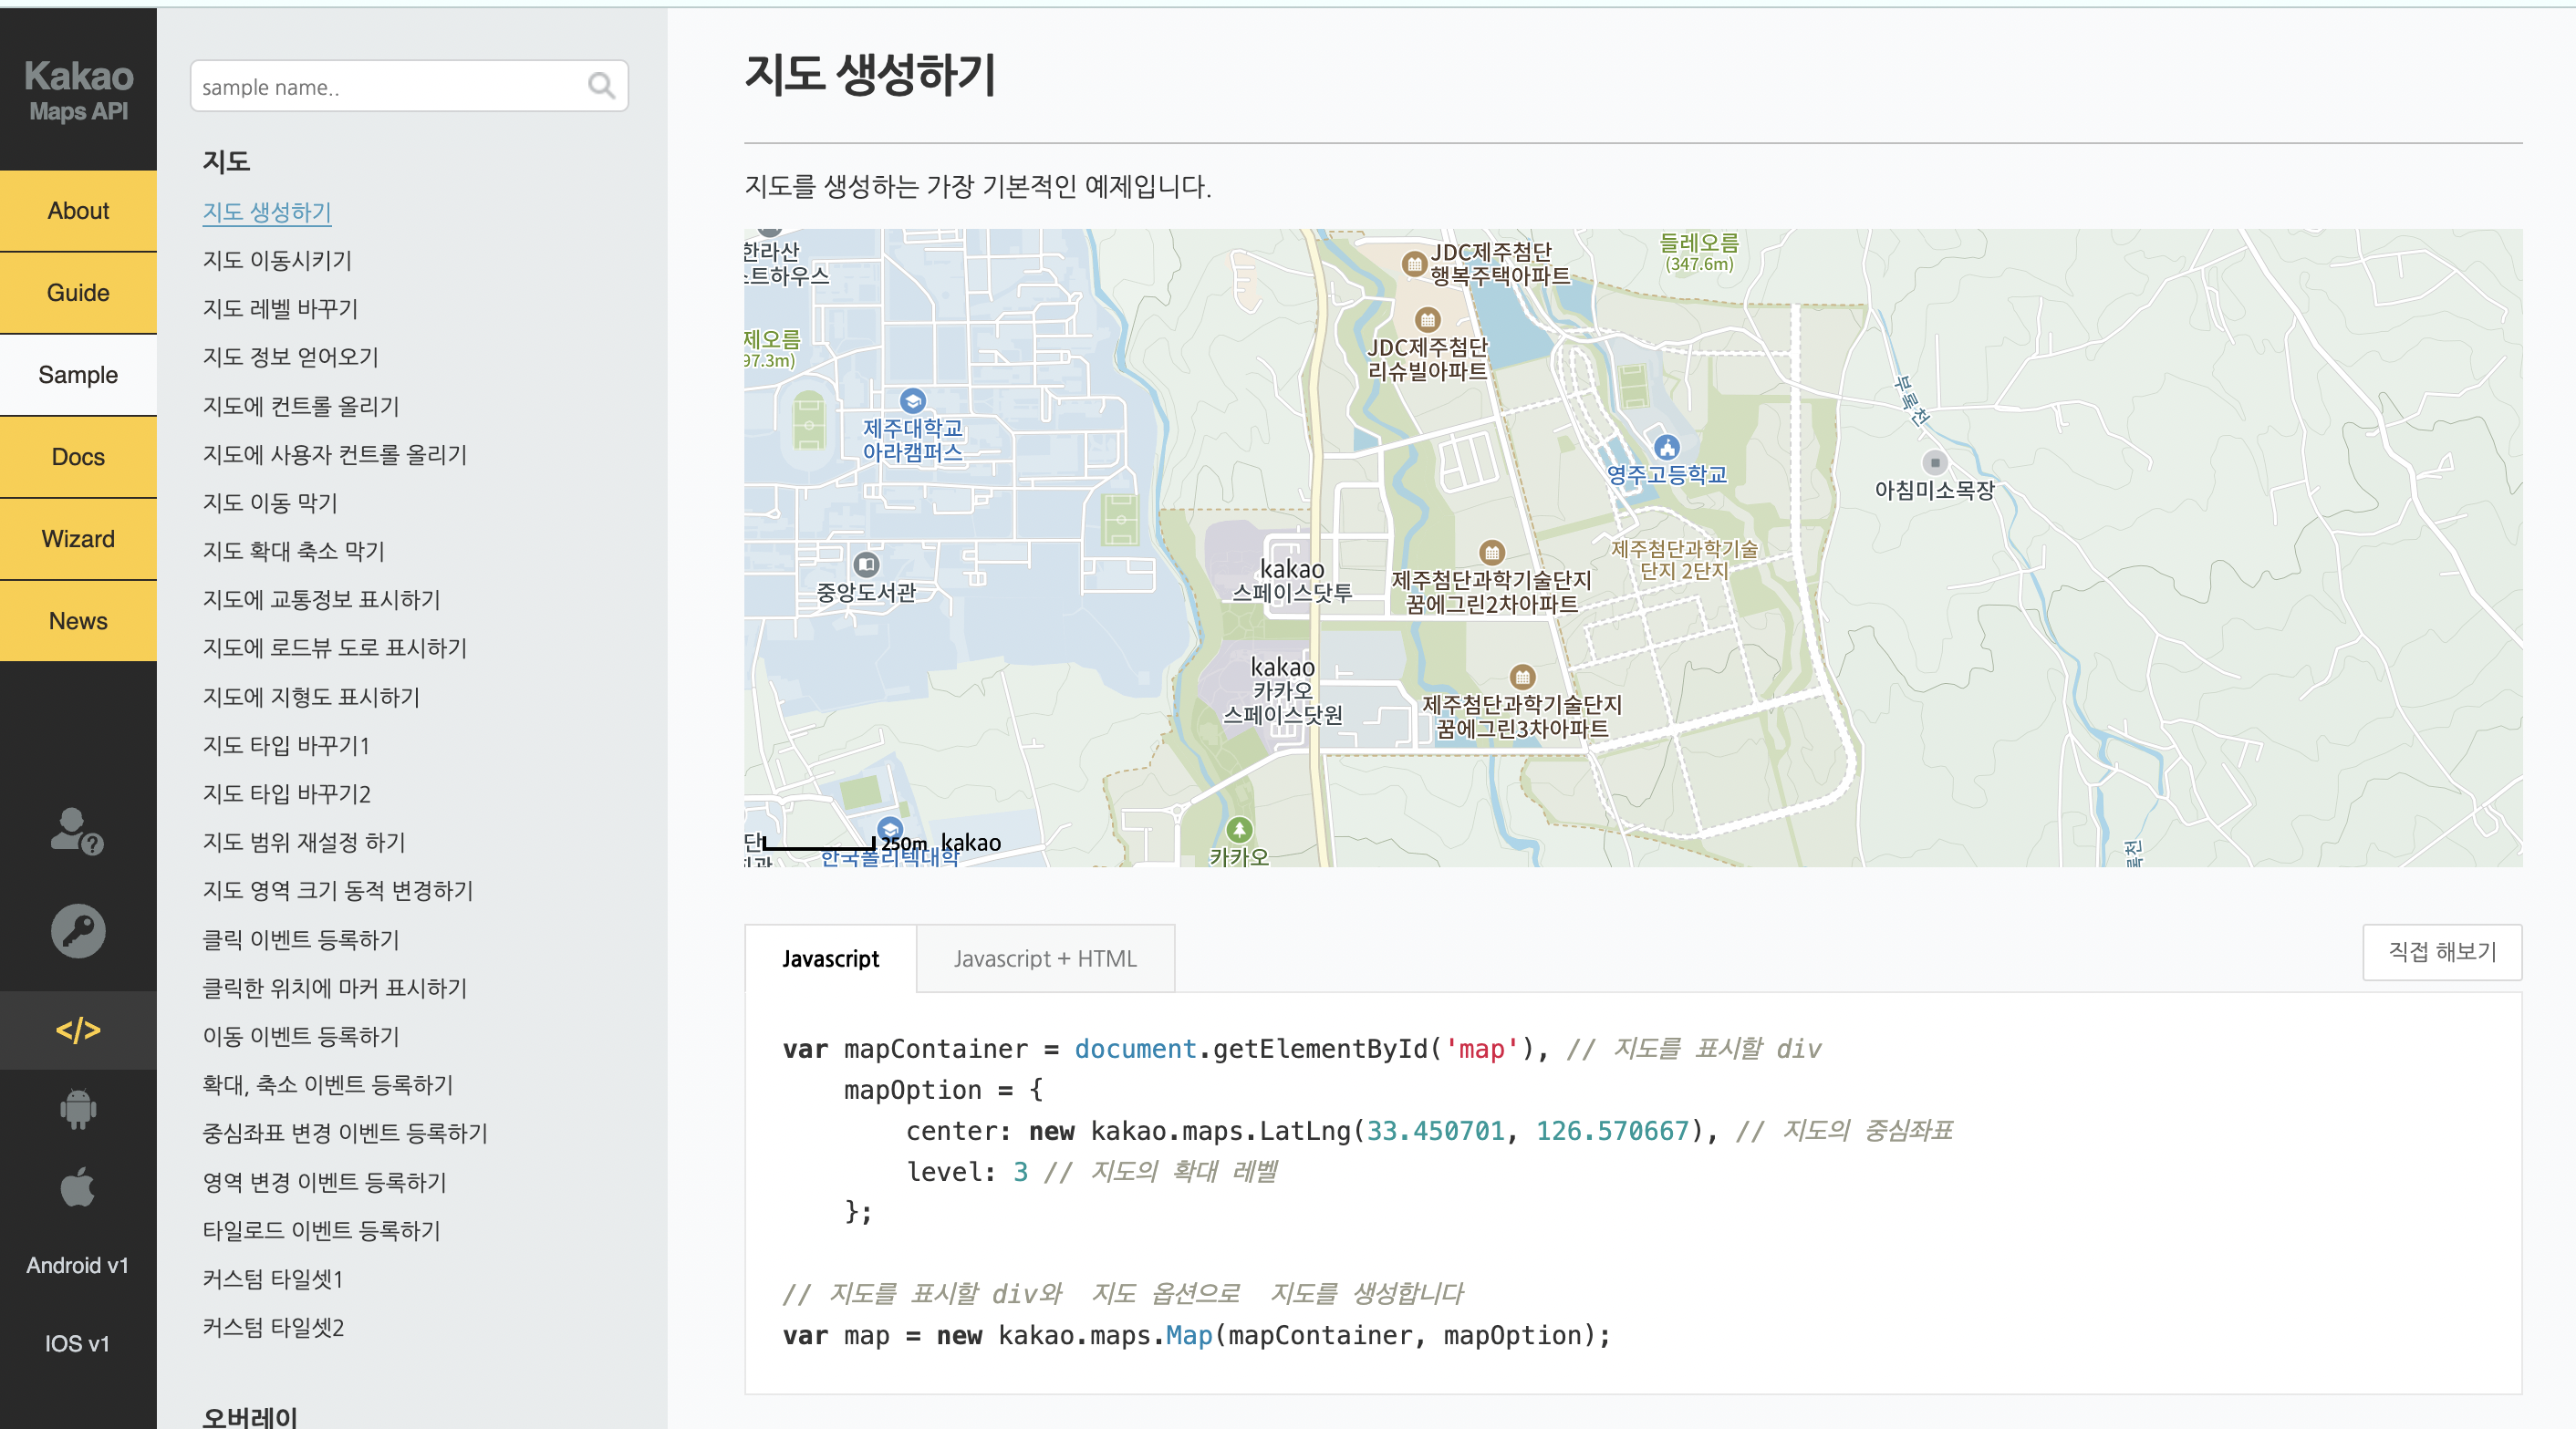Open the Apple logo icon
The width and height of the screenshot is (2576, 1429).
(x=78, y=1187)
